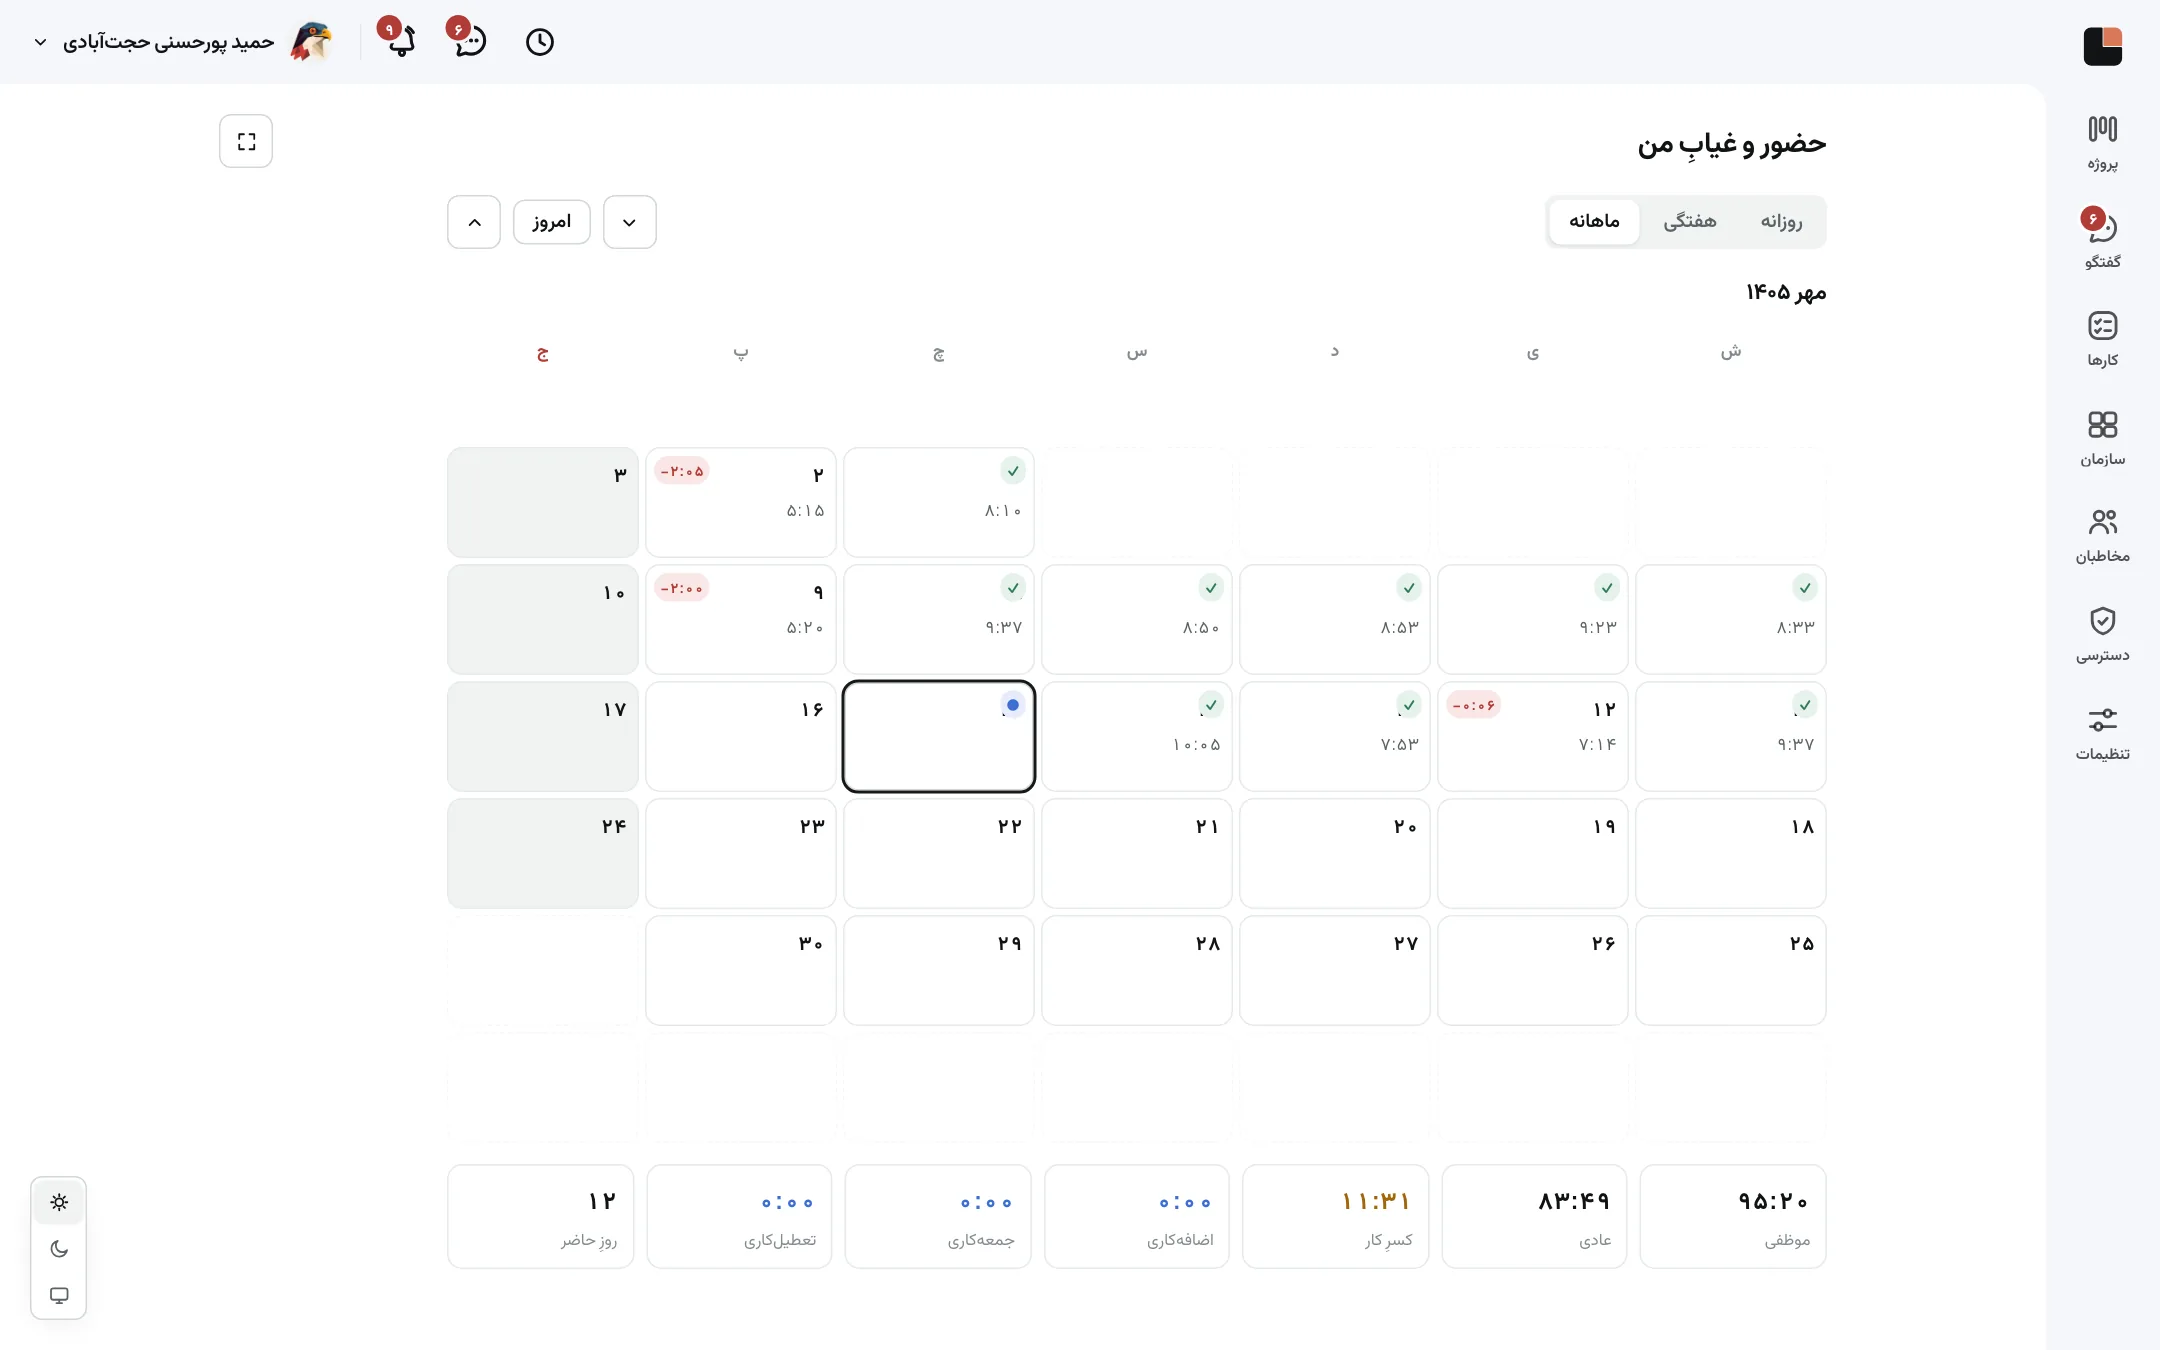Image resolution: width=2160 pixels, height=1350 pixels.
Task: Select calendar day ۹ showing ۵:۲۰
Action: (x=741, y=619)
